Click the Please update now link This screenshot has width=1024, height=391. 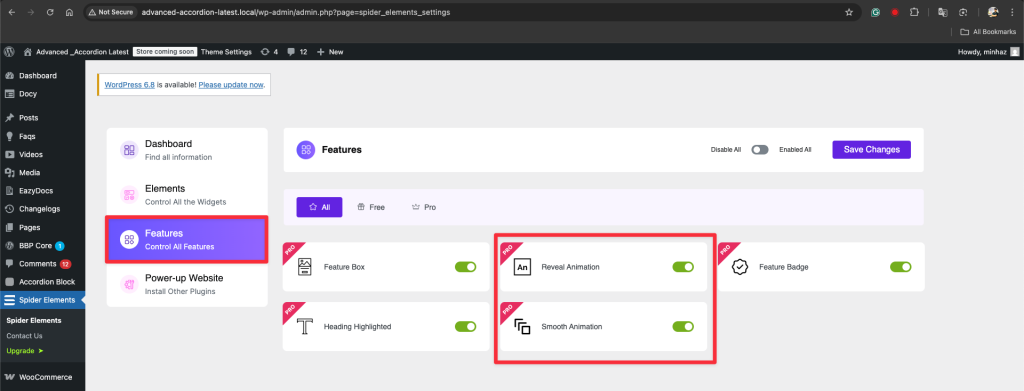pyautogui.click(x=231, y=85)
